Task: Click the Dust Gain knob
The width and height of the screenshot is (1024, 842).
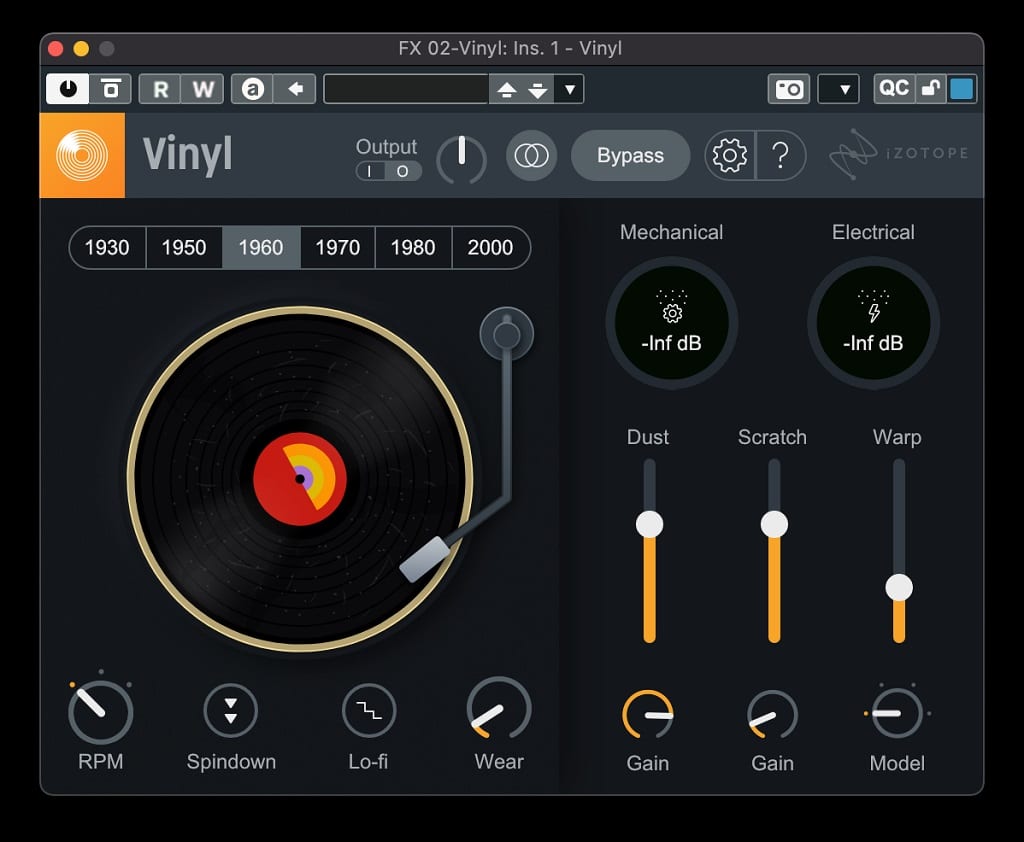Action: coord(648,715)
